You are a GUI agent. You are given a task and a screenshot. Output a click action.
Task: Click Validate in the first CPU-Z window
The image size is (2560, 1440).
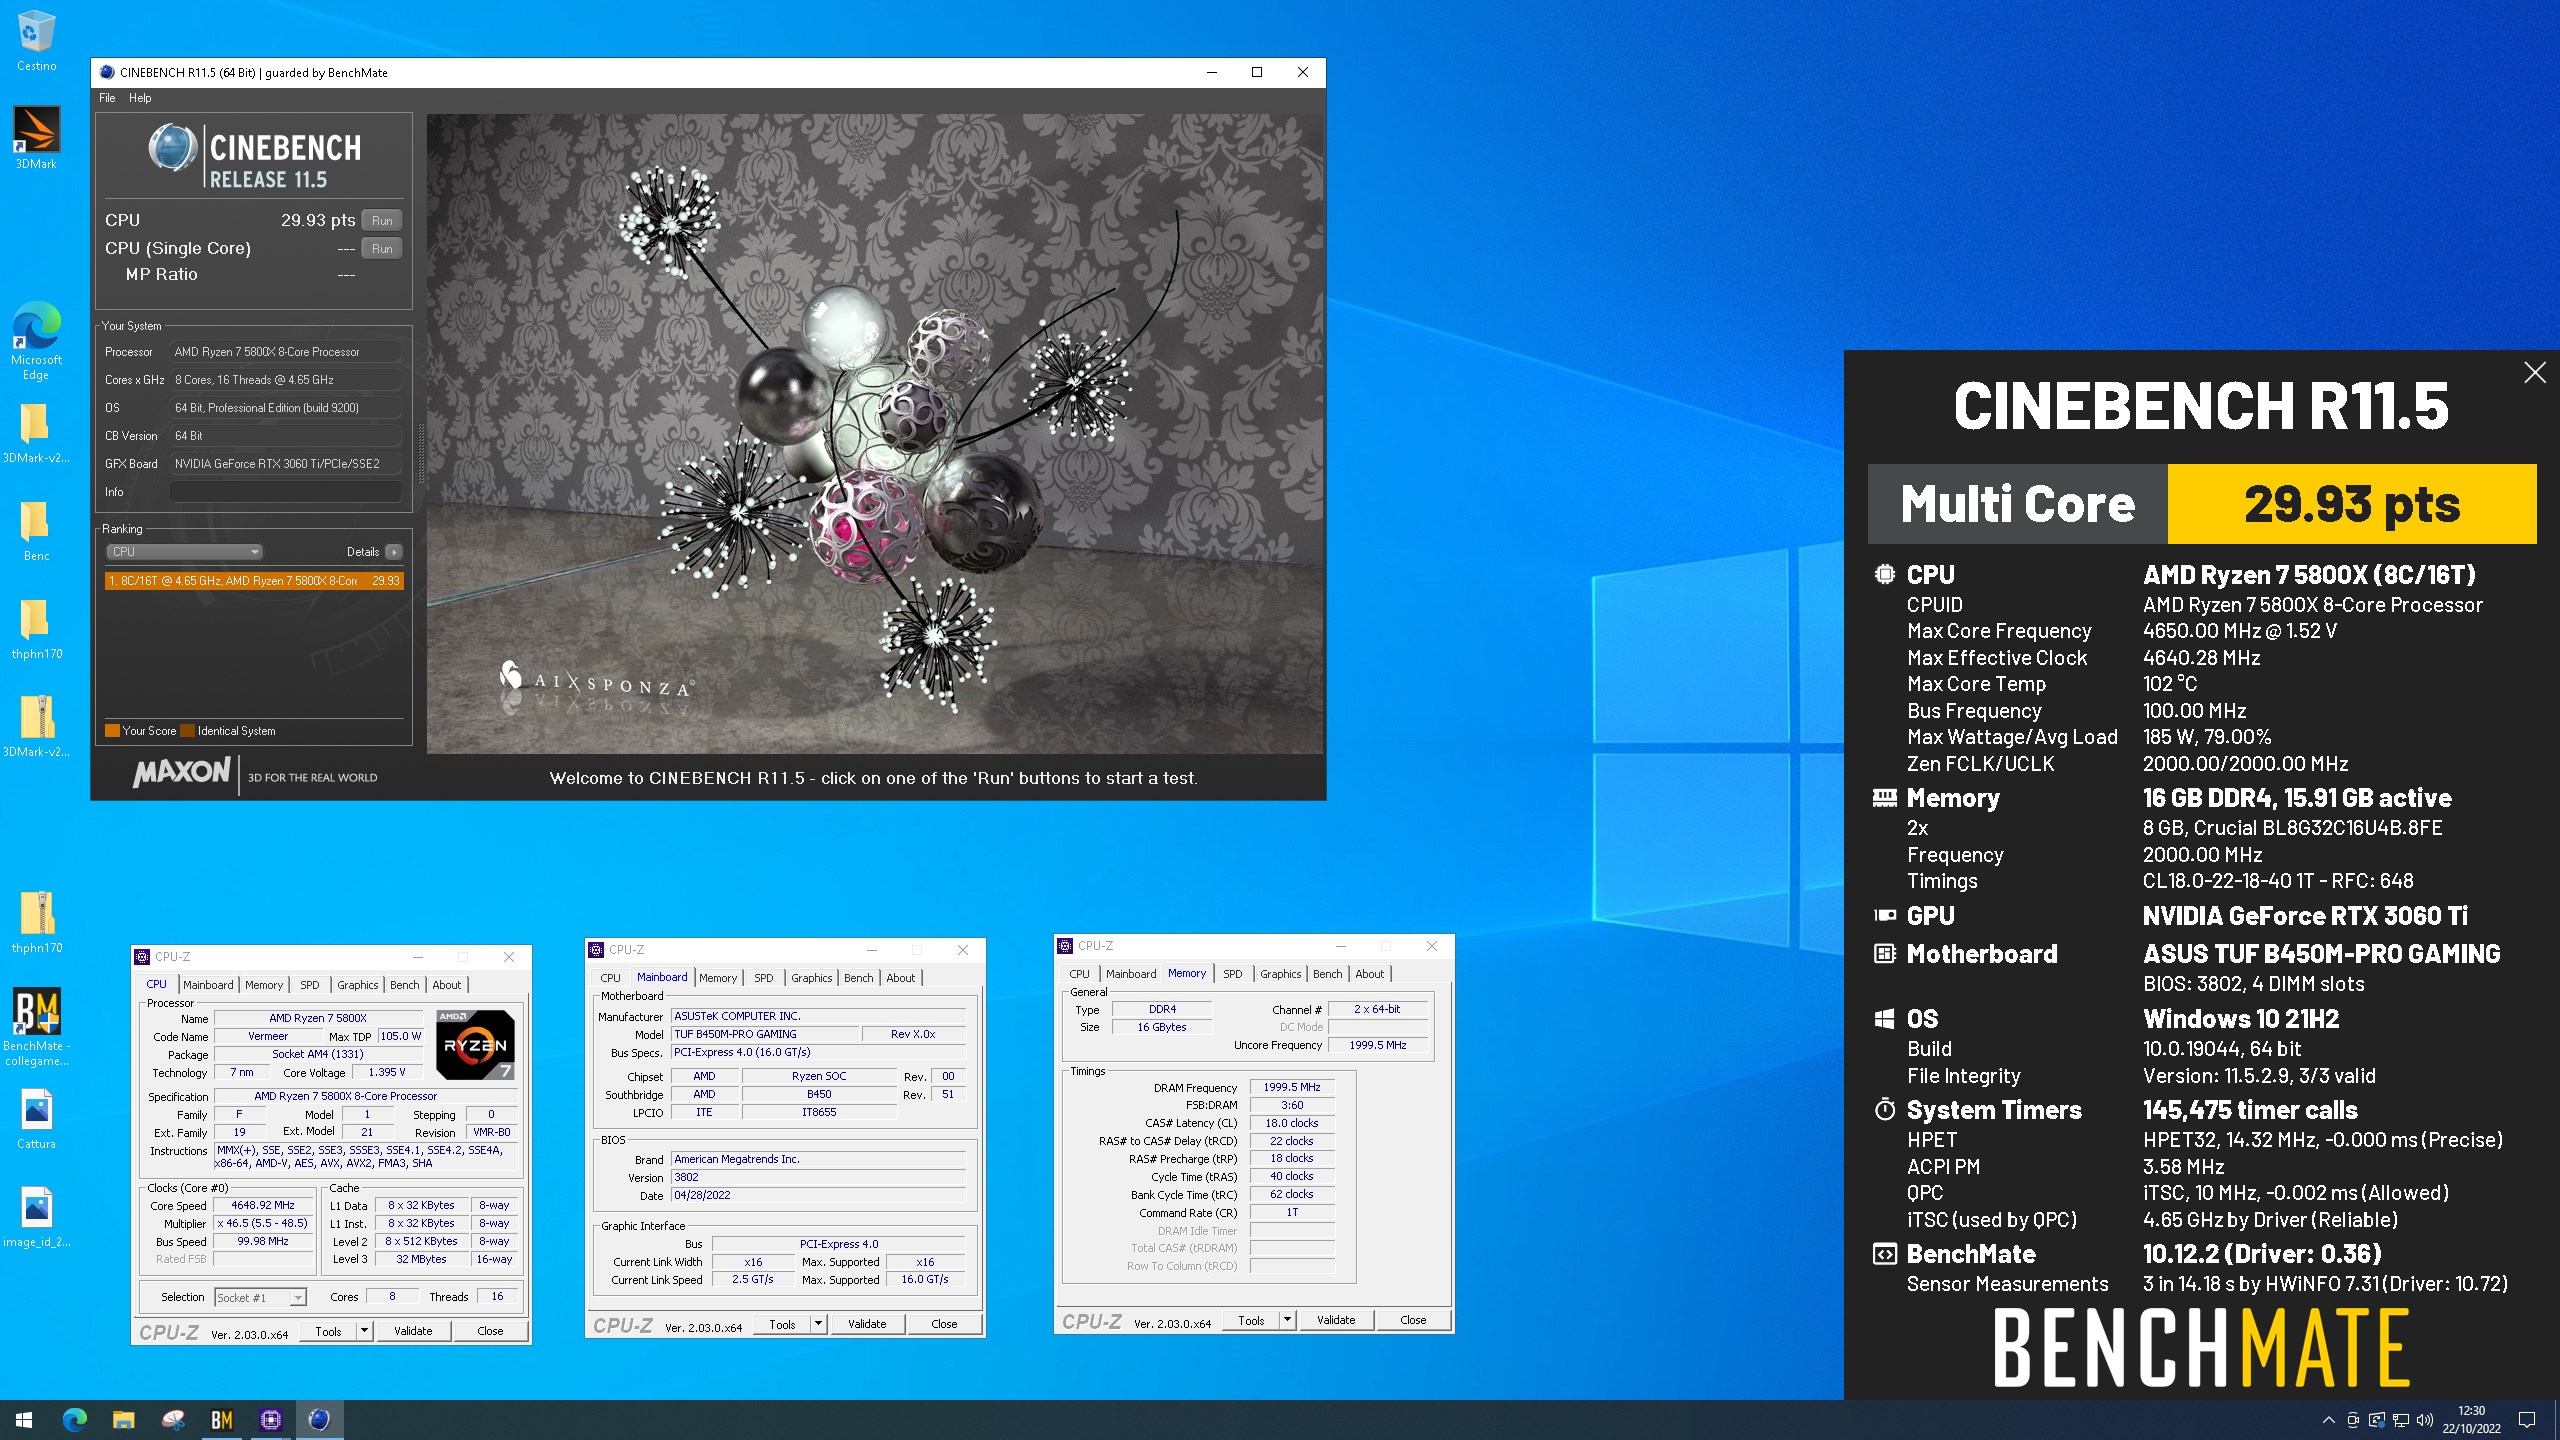(413, 1331)
